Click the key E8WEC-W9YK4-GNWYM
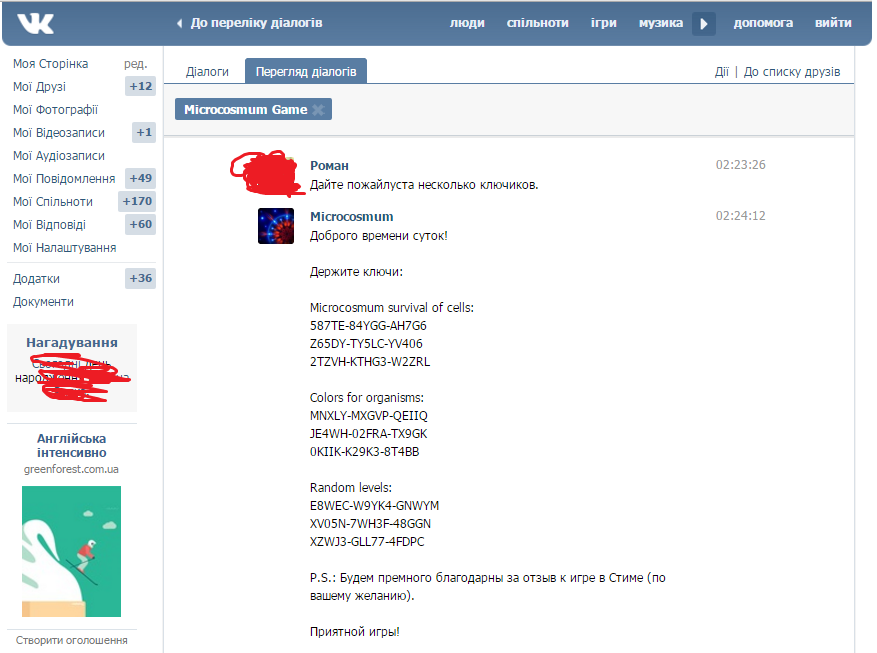The image size is (877, 653). coord(374,505)
